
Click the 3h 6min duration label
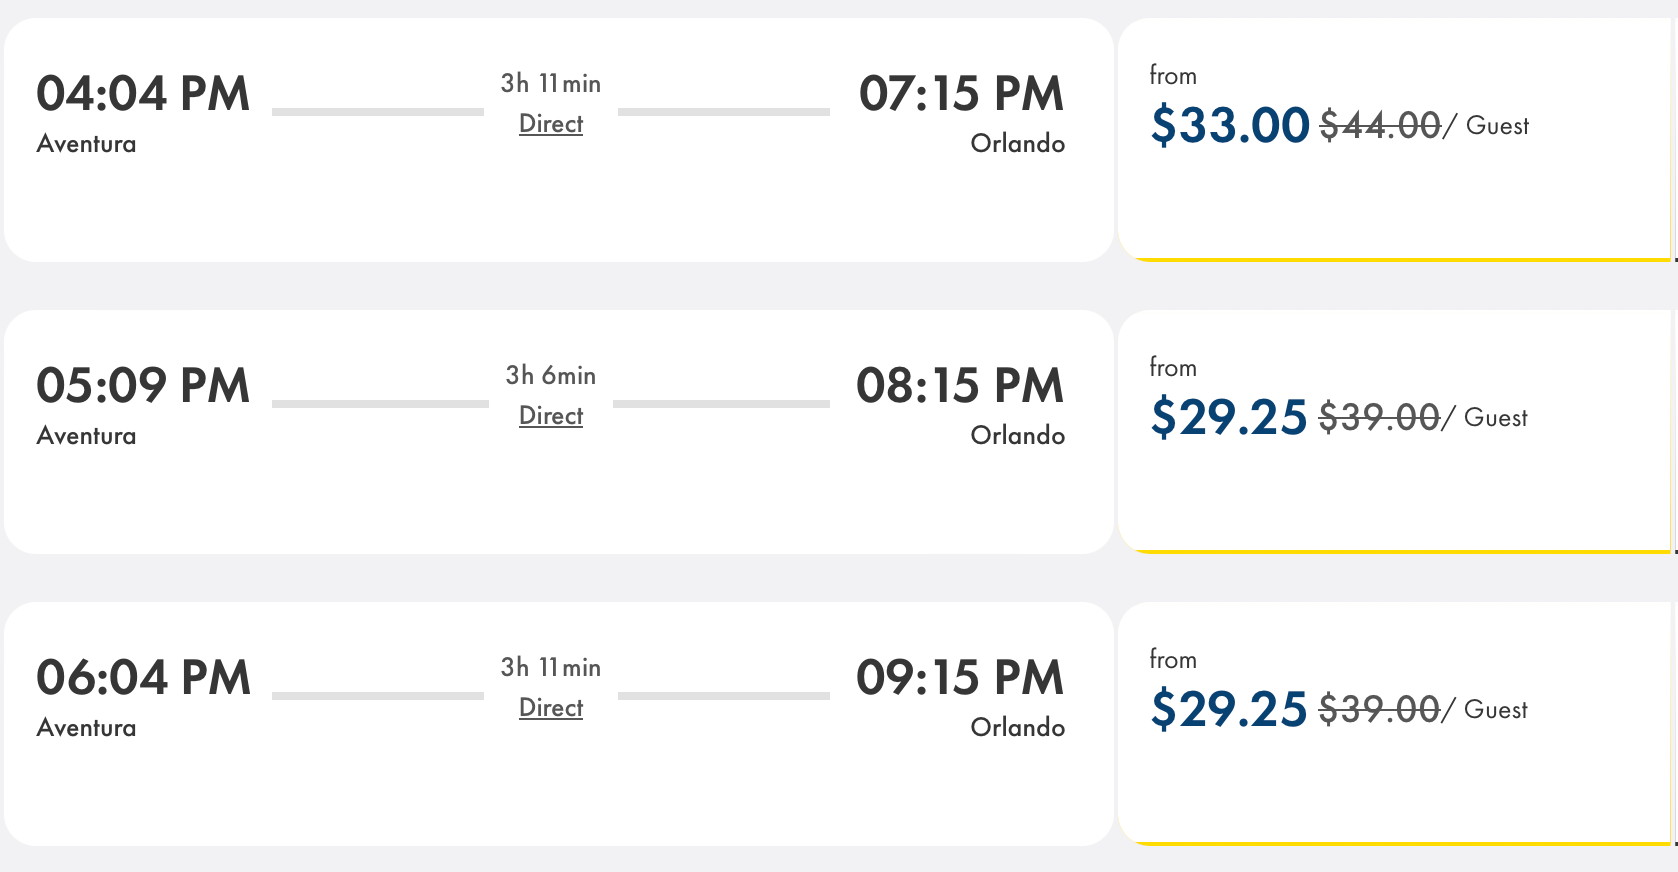(x=549, y=375)
